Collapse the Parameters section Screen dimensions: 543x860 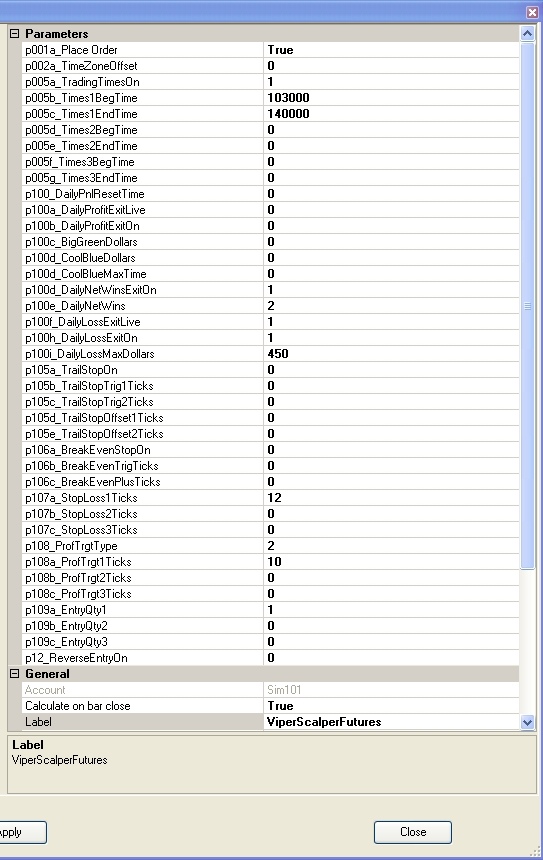point(15,34)
